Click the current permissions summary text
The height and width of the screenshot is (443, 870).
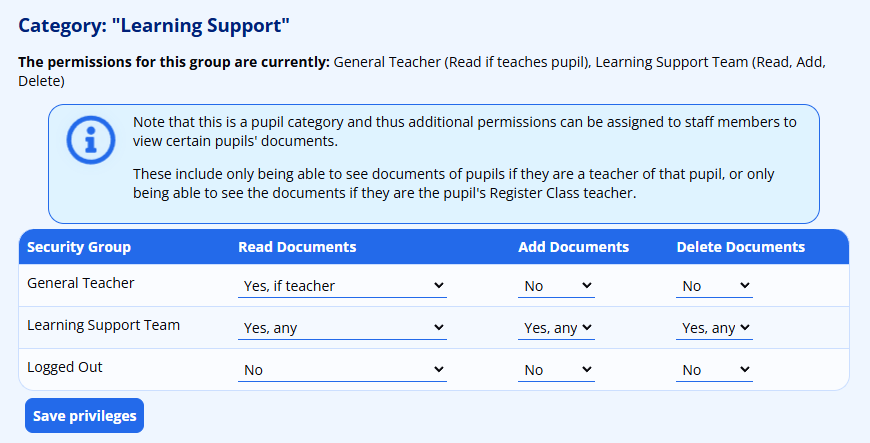coord(420,71)
